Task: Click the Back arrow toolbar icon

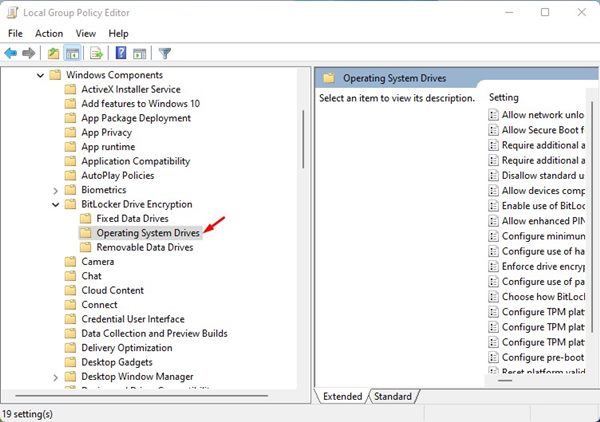Action: pos(11,53)
